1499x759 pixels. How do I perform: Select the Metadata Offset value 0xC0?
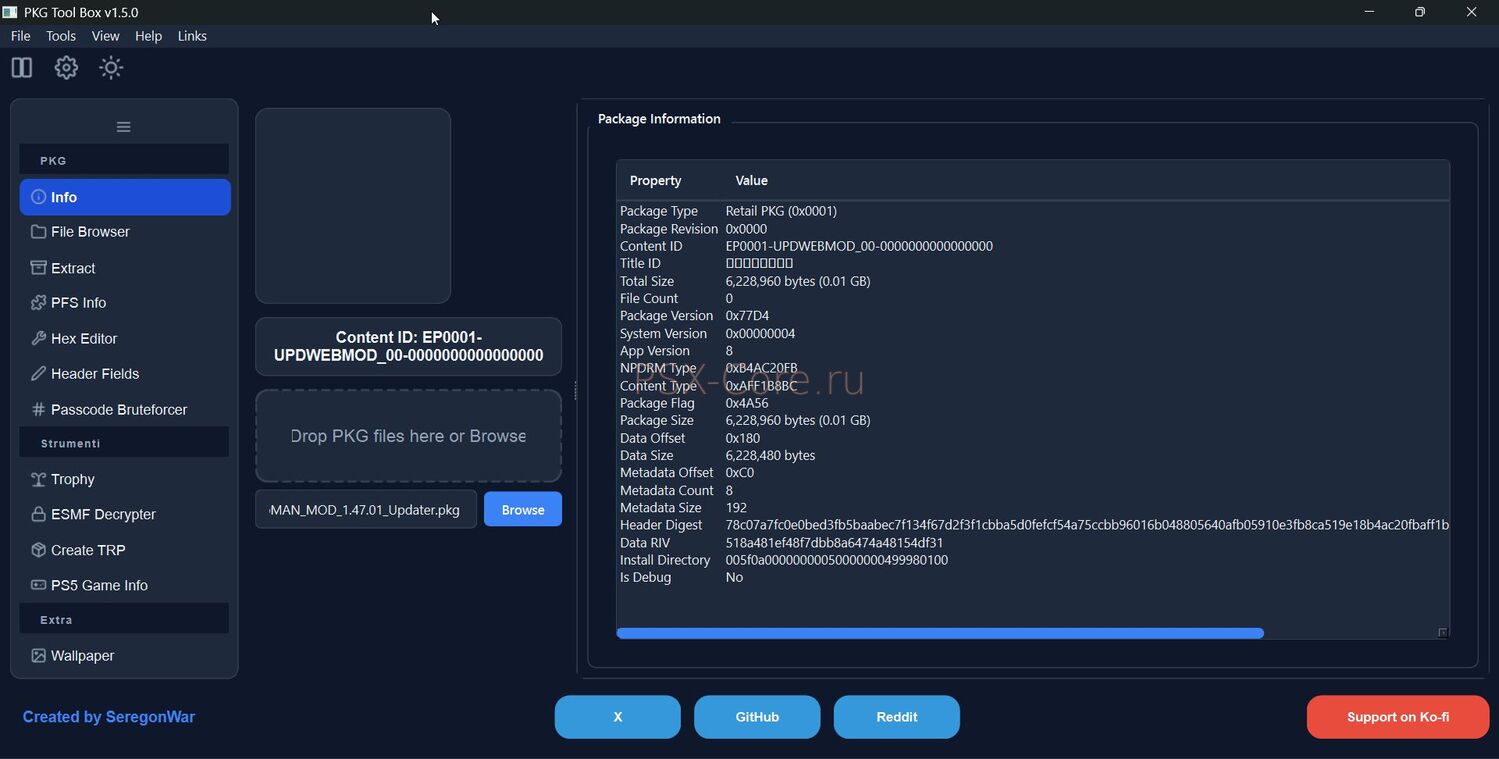click(740, 473)
